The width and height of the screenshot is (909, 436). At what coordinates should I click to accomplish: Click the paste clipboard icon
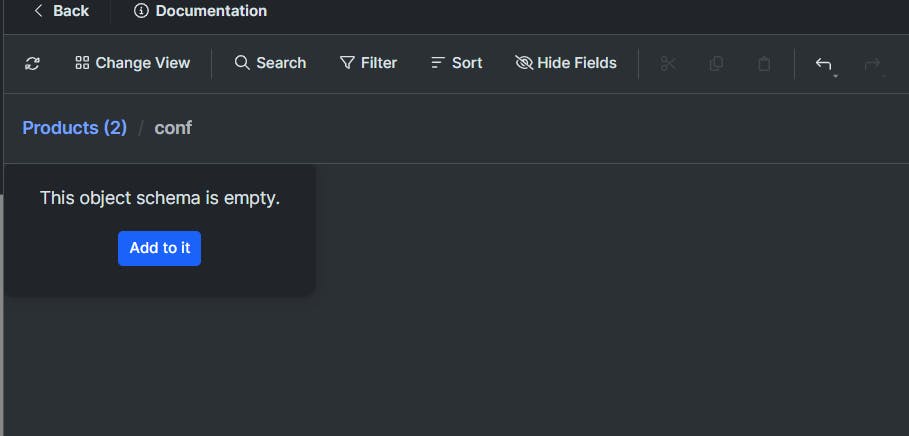click(764, 63)
